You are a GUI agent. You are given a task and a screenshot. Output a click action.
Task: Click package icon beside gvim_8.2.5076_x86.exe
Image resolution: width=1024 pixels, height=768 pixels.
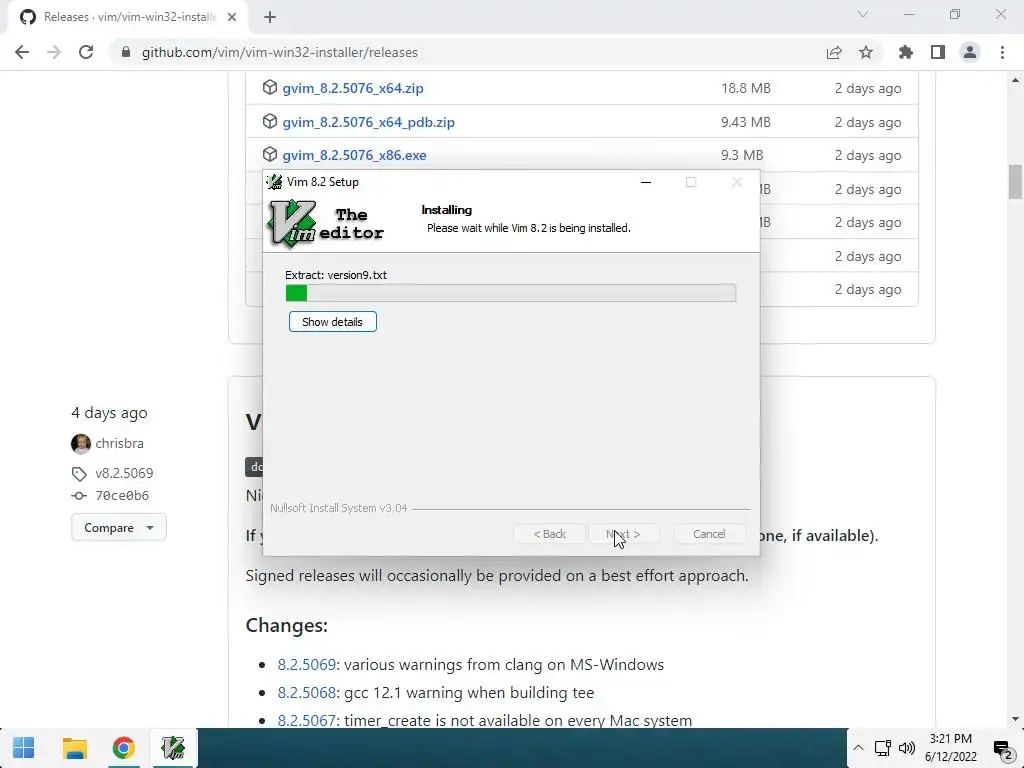pos(270,155)
